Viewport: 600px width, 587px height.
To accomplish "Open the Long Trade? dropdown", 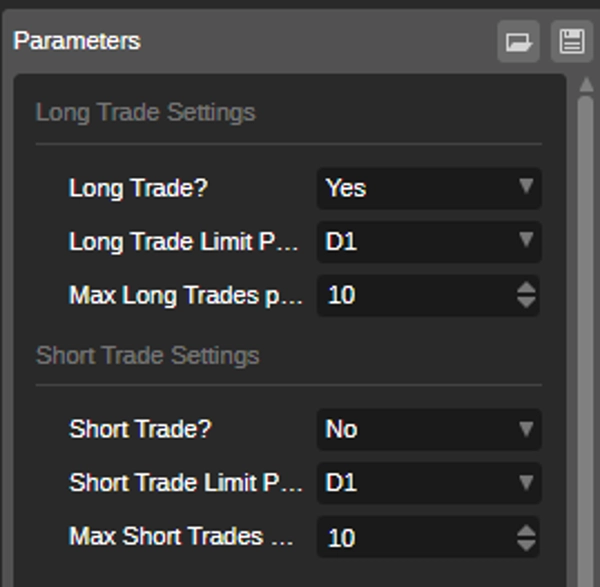I will [x=429, y=188].
